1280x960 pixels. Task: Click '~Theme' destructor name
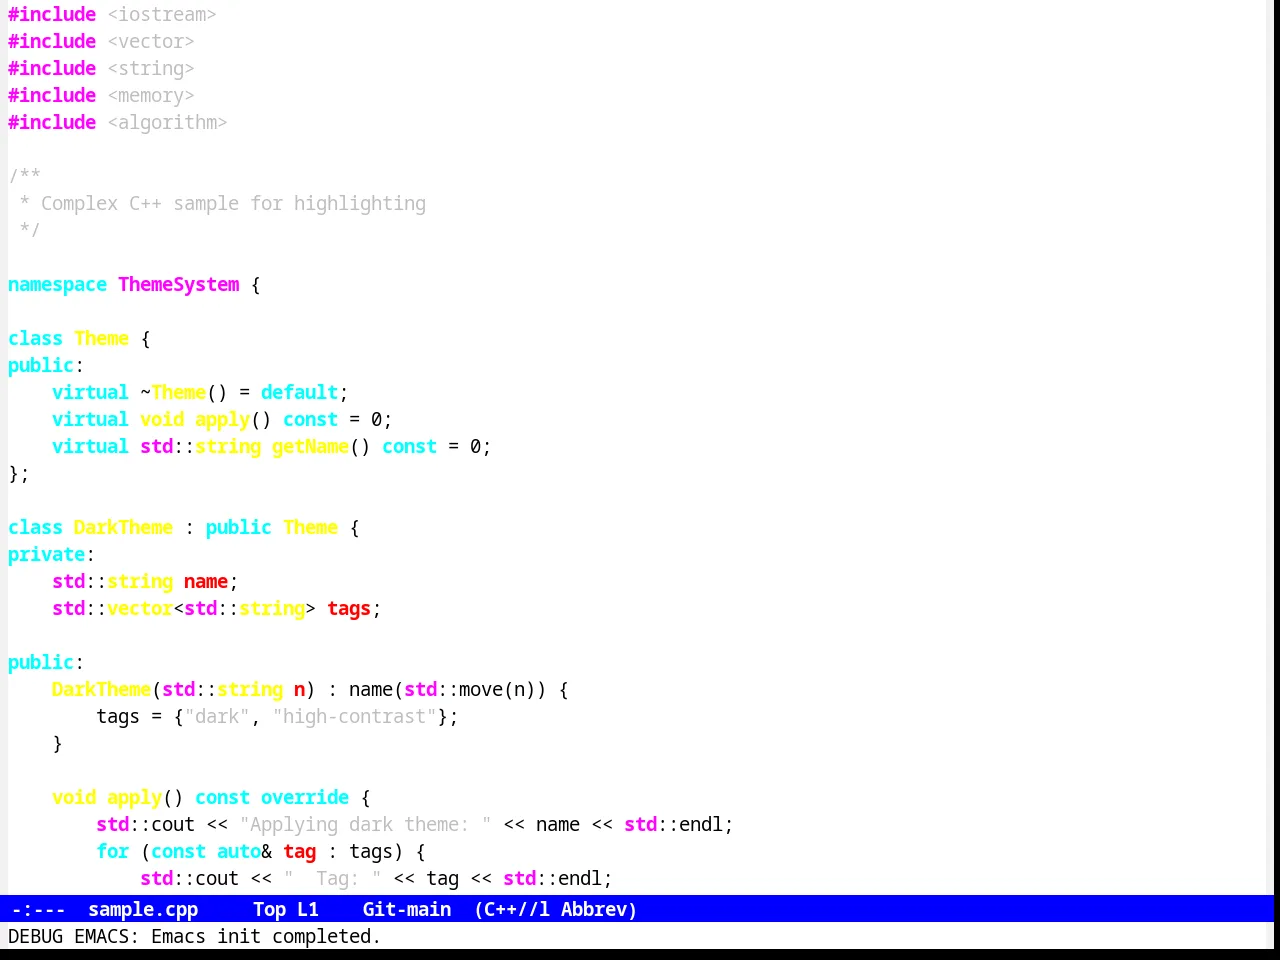coord(173,392)
